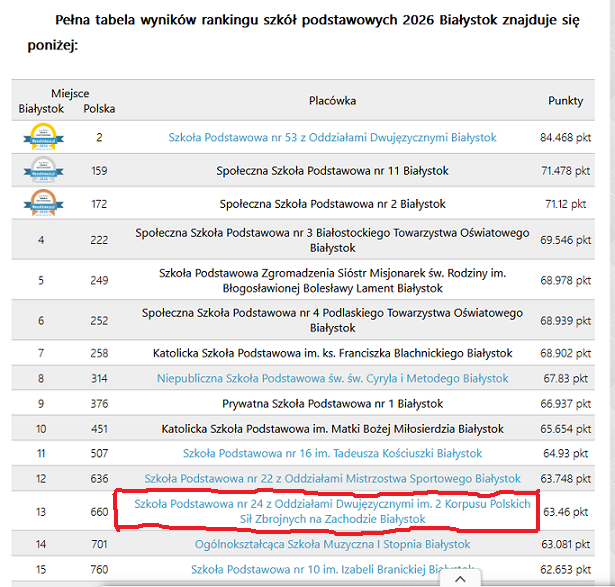The image size is (615, 587).
Task: Select Prywatna Szkoła Podstawowa nr 1 name
Action: point(332,404)
